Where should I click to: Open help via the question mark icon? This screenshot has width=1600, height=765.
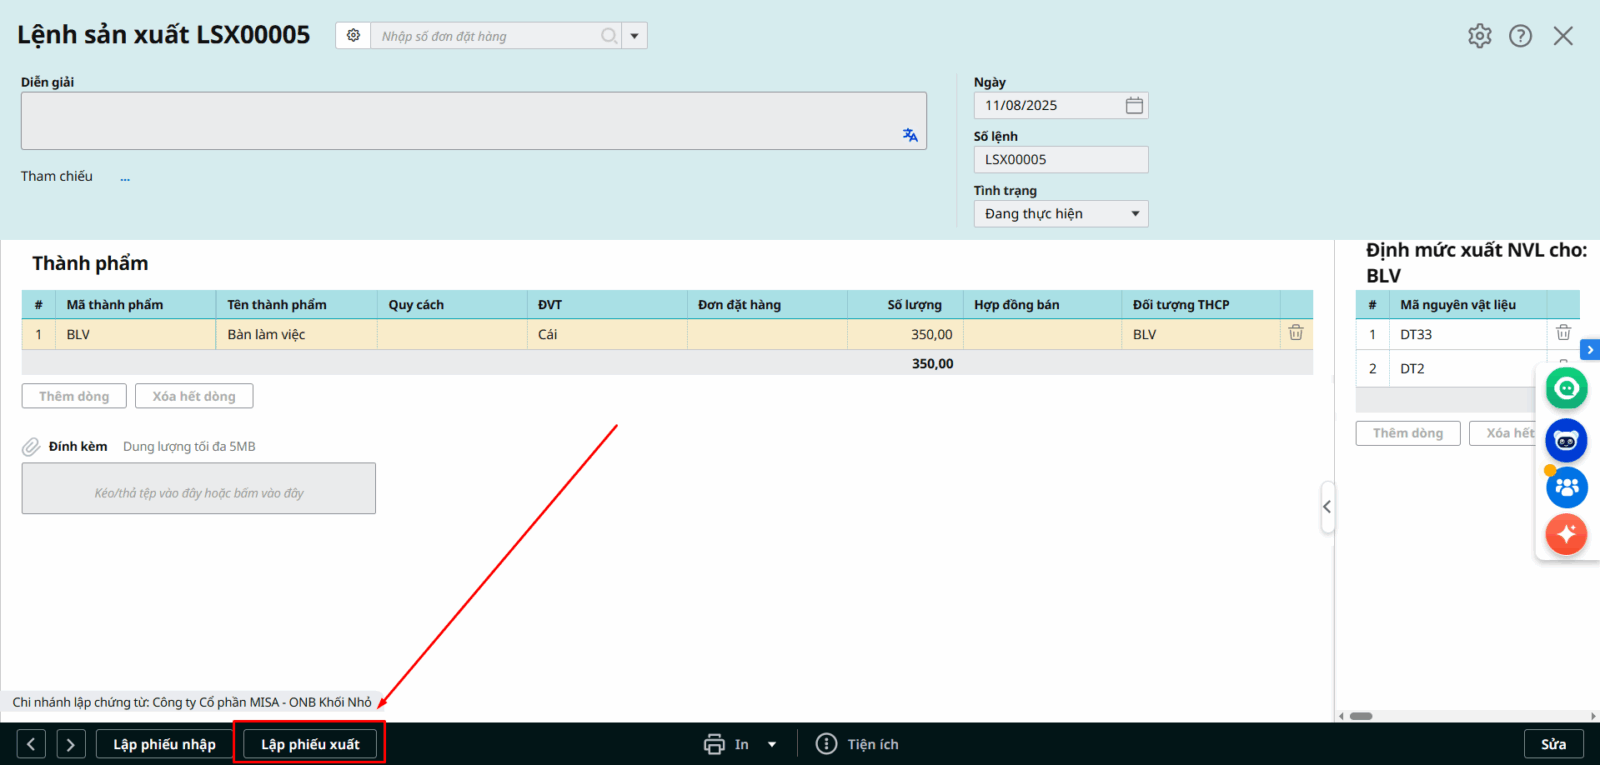1520,36
